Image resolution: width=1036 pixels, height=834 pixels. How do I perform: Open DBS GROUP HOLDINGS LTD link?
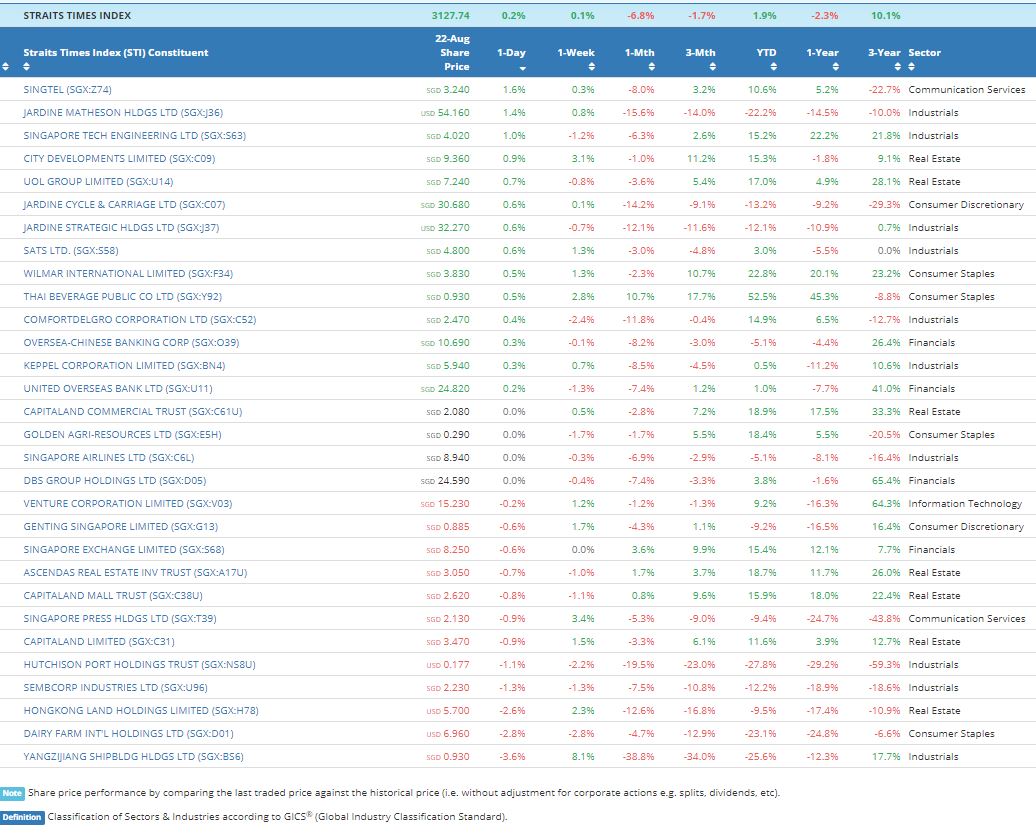coord(114,480)
